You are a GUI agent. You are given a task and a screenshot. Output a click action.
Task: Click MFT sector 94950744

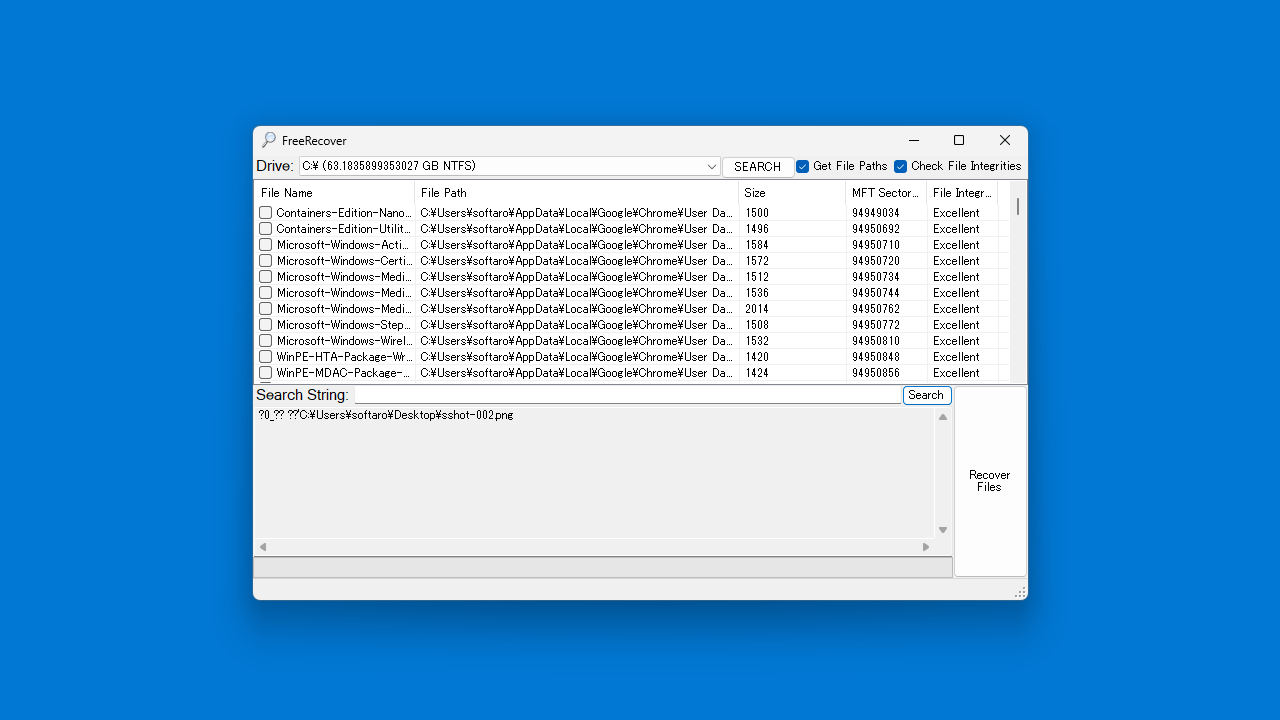pos(876,293)
